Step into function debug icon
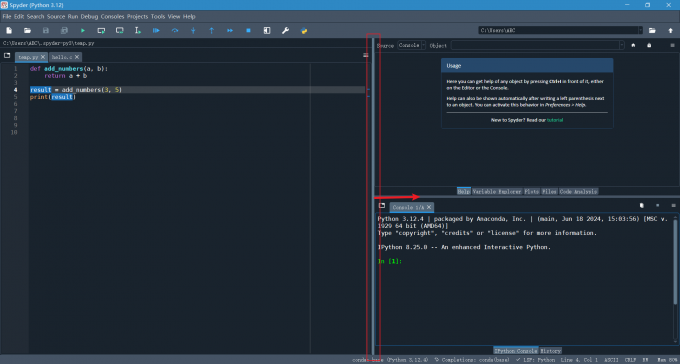The image size is (680, 364). coord(193,30)
